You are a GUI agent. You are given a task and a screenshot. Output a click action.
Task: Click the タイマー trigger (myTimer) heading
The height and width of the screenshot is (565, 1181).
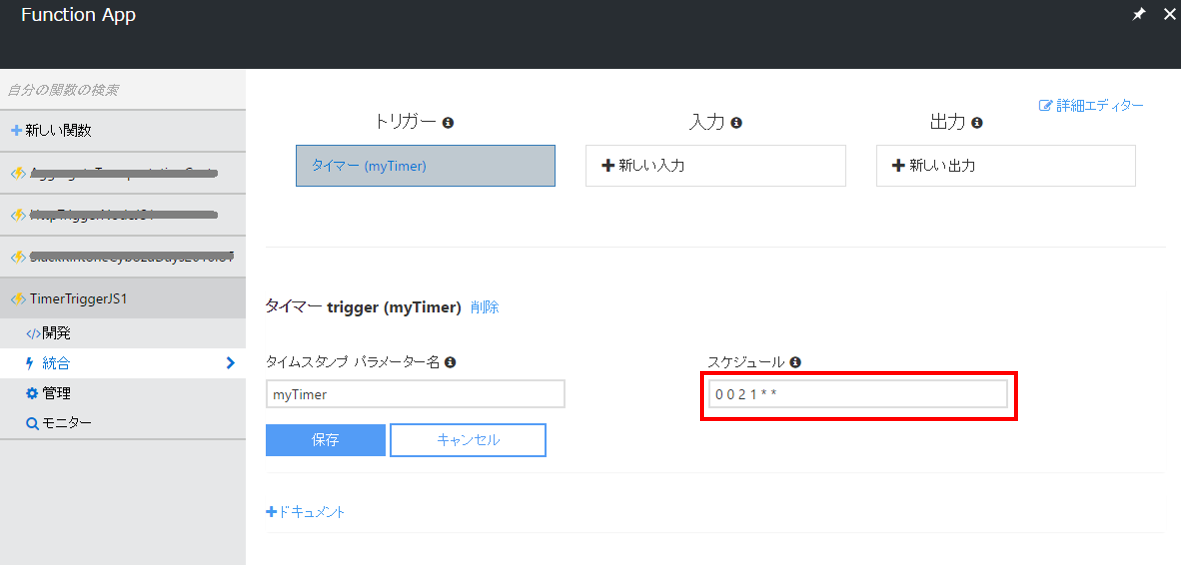click(363, 307)
